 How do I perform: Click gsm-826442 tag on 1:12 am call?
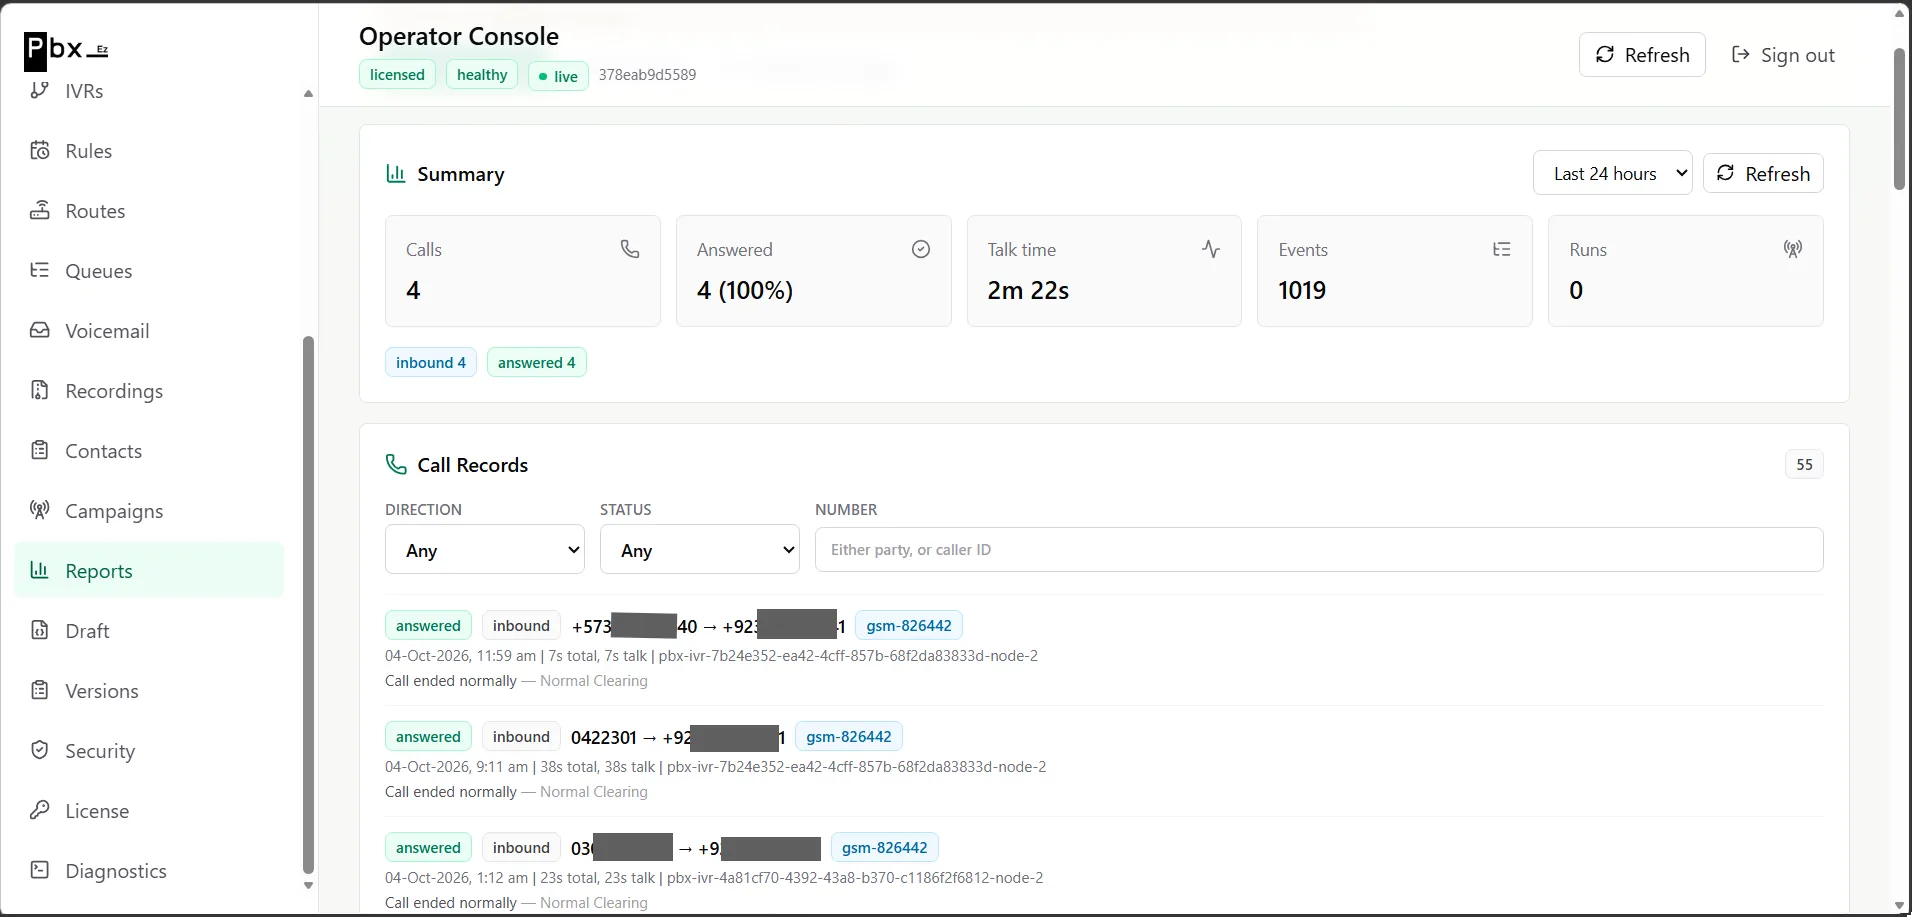885,848
